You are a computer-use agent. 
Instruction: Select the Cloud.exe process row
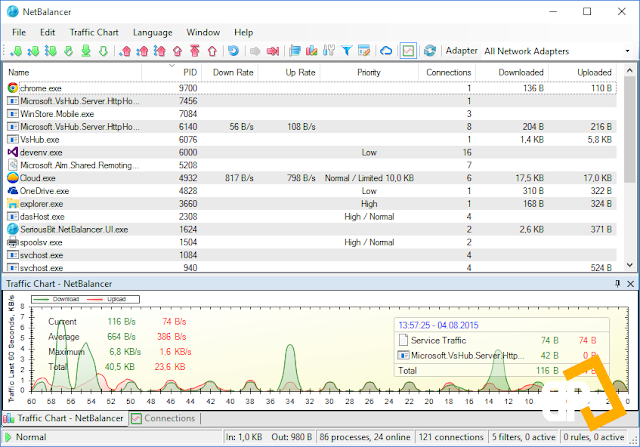pyautogui.click(x=310, y=178)
